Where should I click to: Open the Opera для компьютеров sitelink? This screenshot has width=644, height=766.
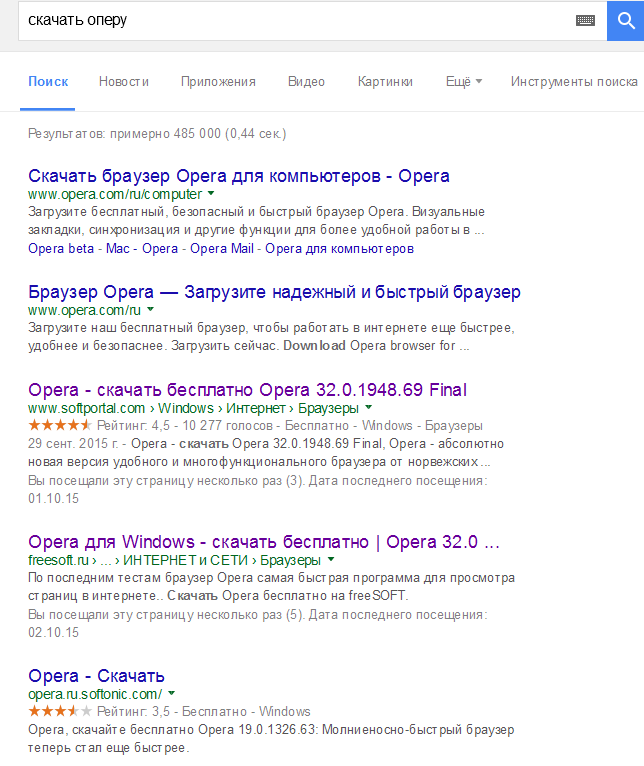[339, 249]
